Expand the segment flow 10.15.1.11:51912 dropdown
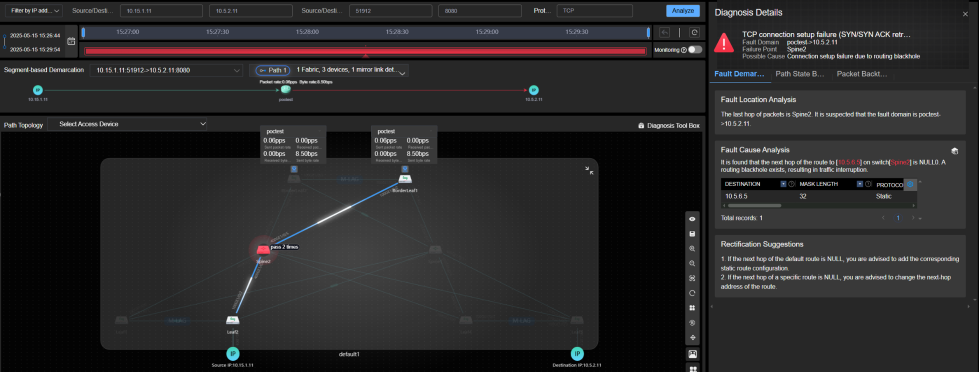 tap(166, 71)
